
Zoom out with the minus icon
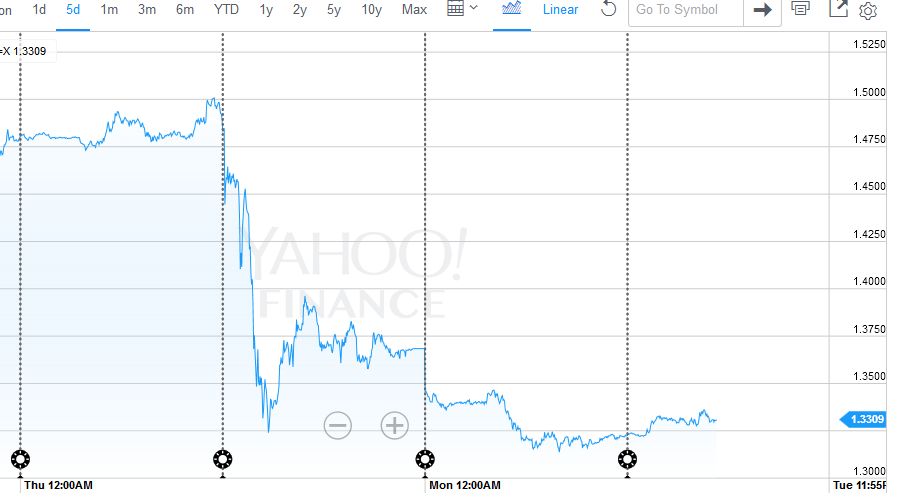[338, 426]
